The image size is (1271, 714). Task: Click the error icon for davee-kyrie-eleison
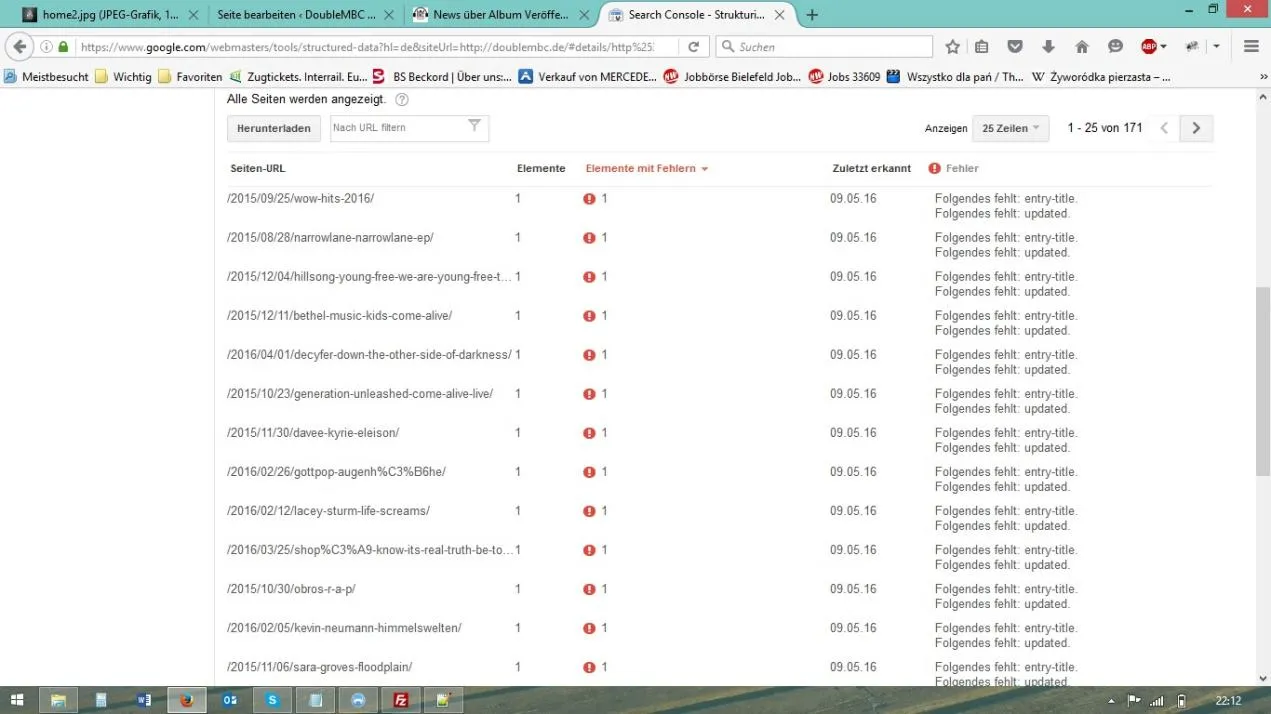589,433
